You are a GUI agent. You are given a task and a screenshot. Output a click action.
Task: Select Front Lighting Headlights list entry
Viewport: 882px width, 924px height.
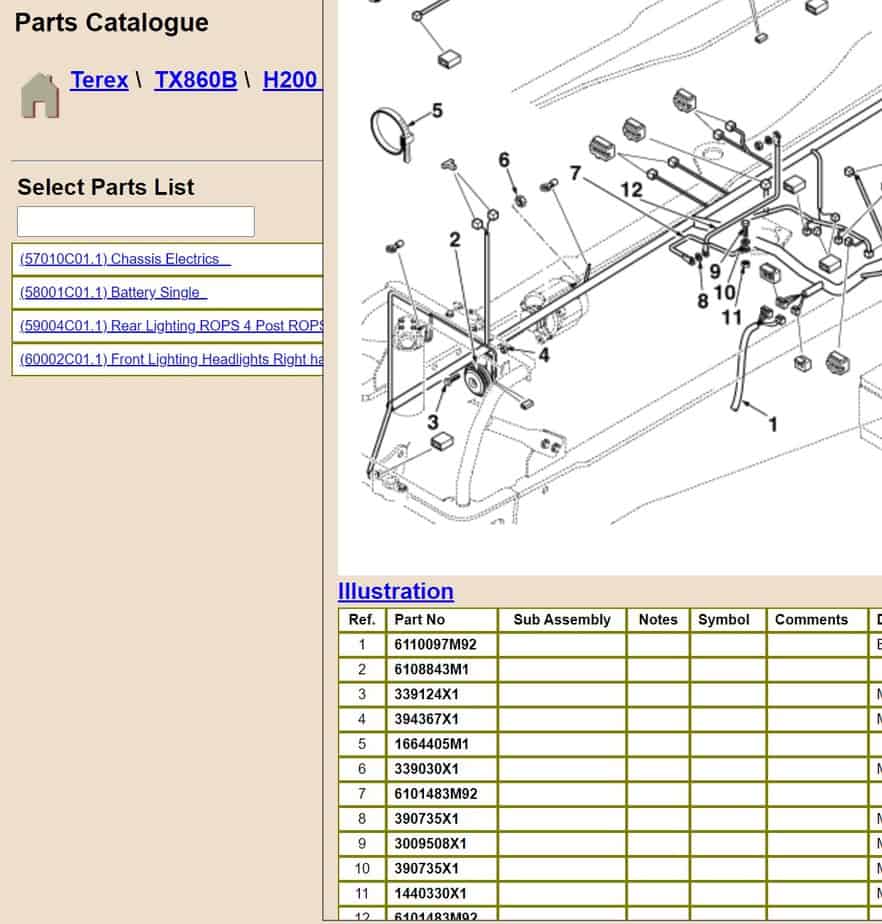pos(172,359)
